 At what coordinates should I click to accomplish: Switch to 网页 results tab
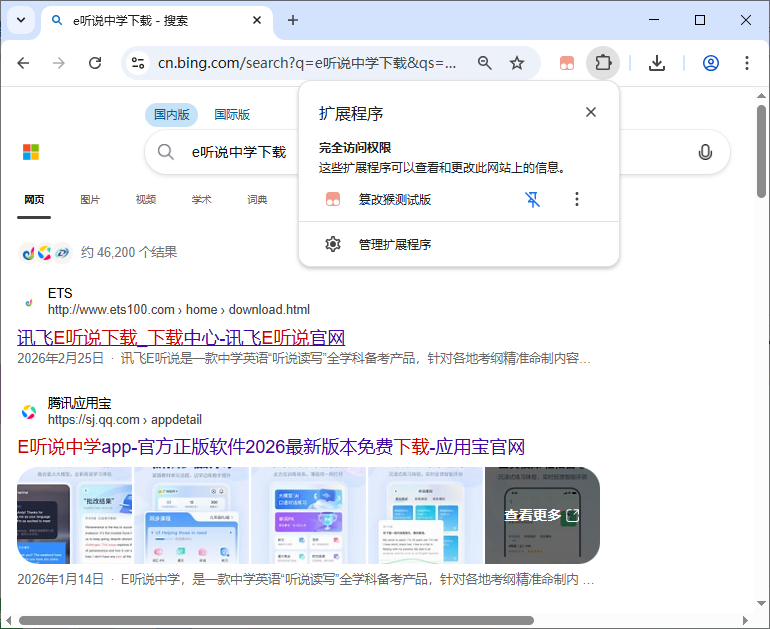(x=34, y=199)
